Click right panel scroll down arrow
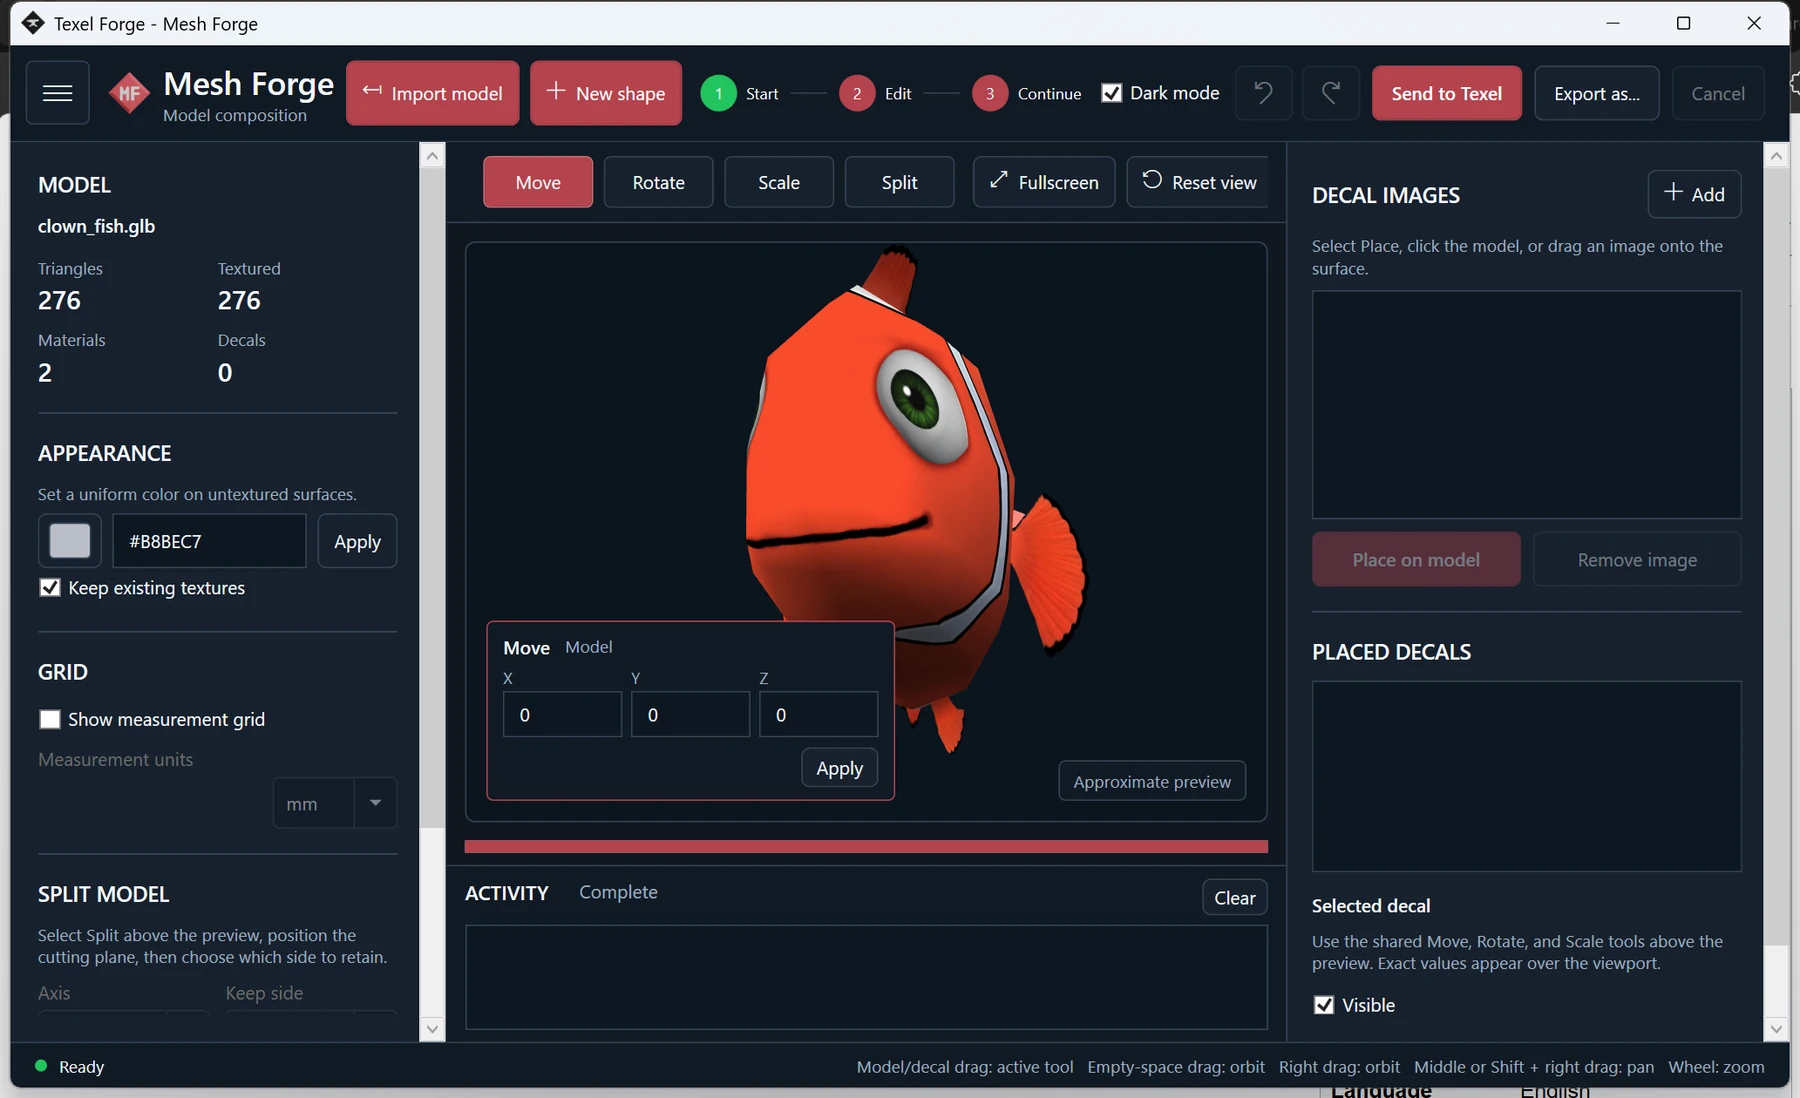Viewport: 1800px width, 1098px height. (x=1776, y=1029)
